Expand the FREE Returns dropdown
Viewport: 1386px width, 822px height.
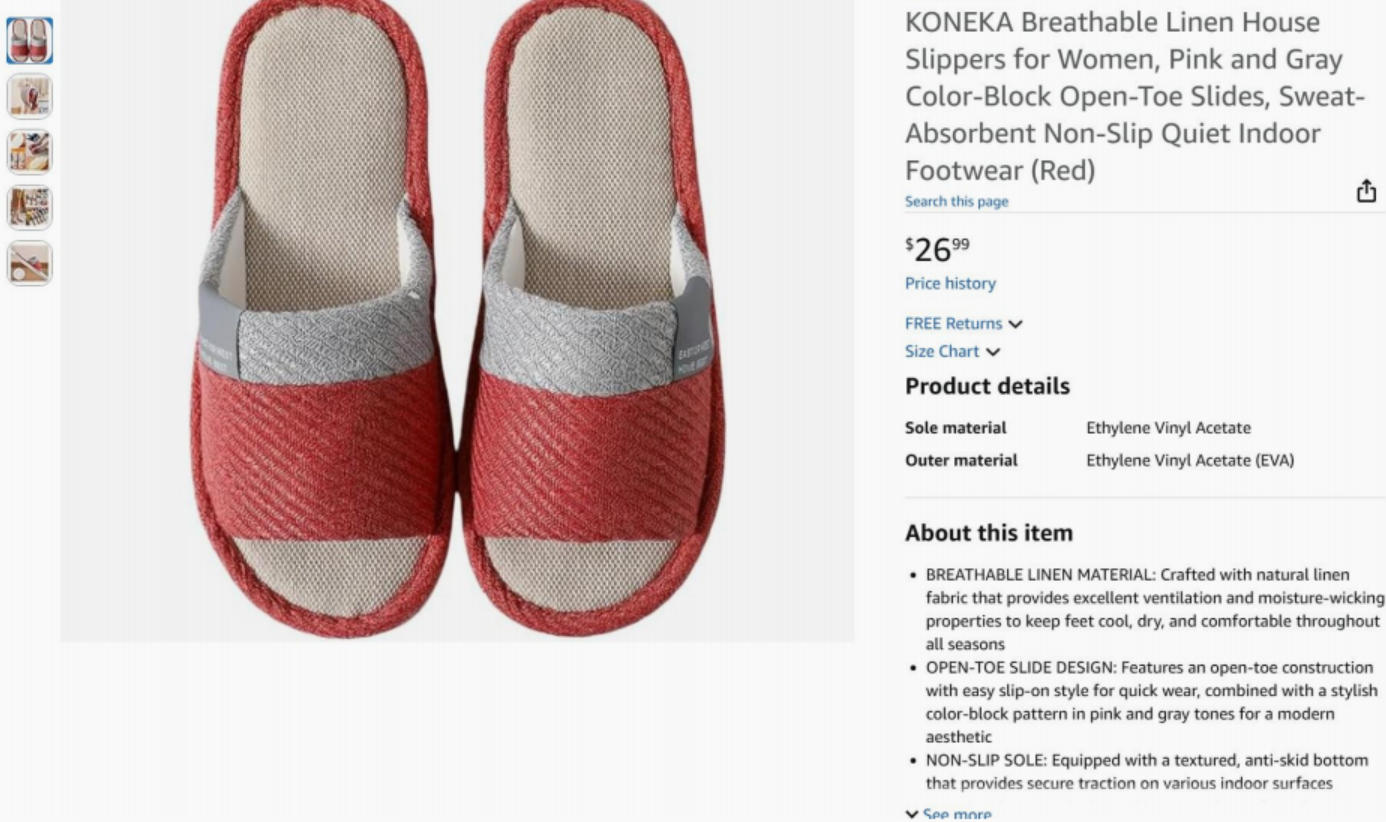pyautogui.click(x=963, y=324)
